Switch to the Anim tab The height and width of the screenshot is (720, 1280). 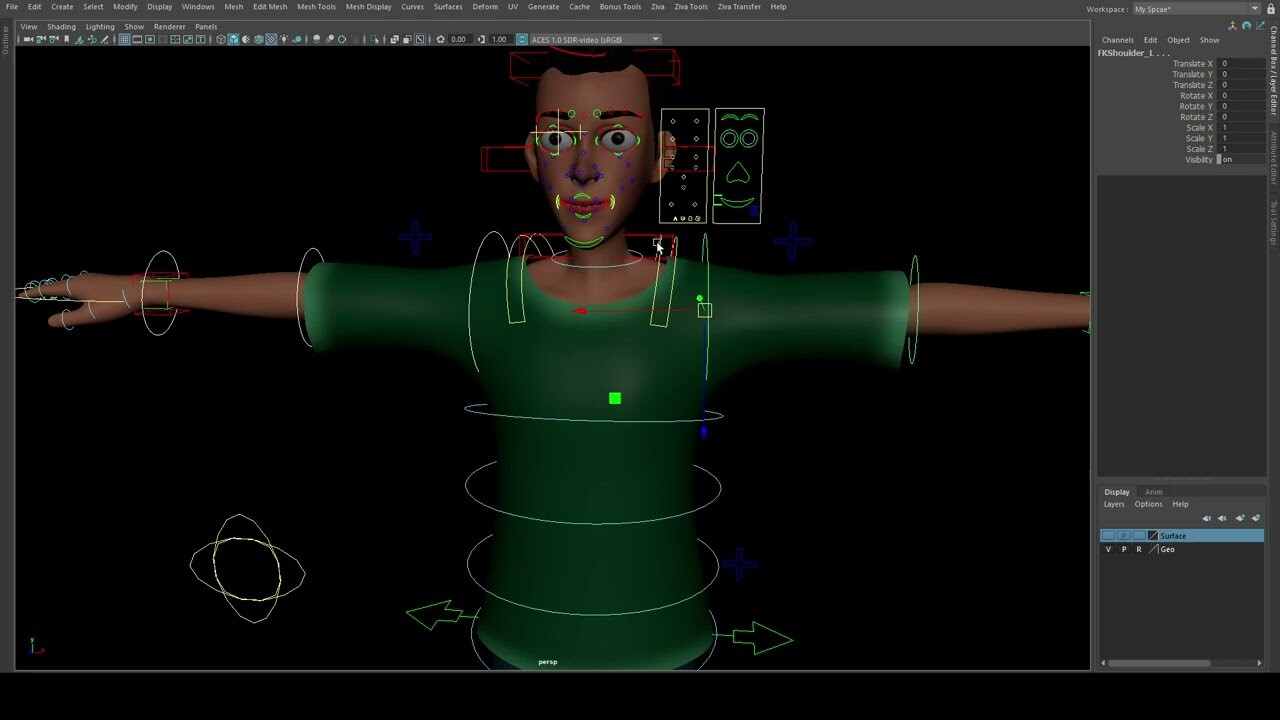[1154, 492]
